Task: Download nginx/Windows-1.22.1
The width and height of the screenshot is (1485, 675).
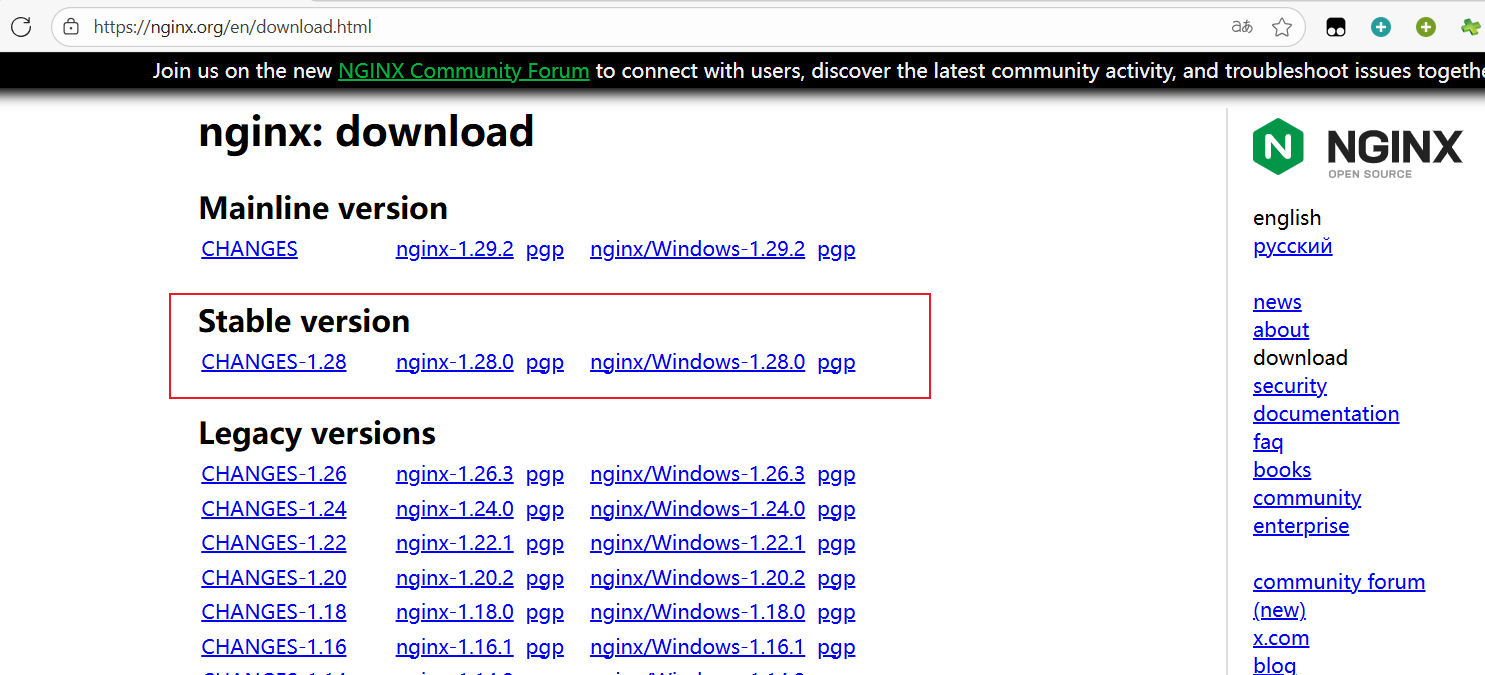Action: pos(697,543)
